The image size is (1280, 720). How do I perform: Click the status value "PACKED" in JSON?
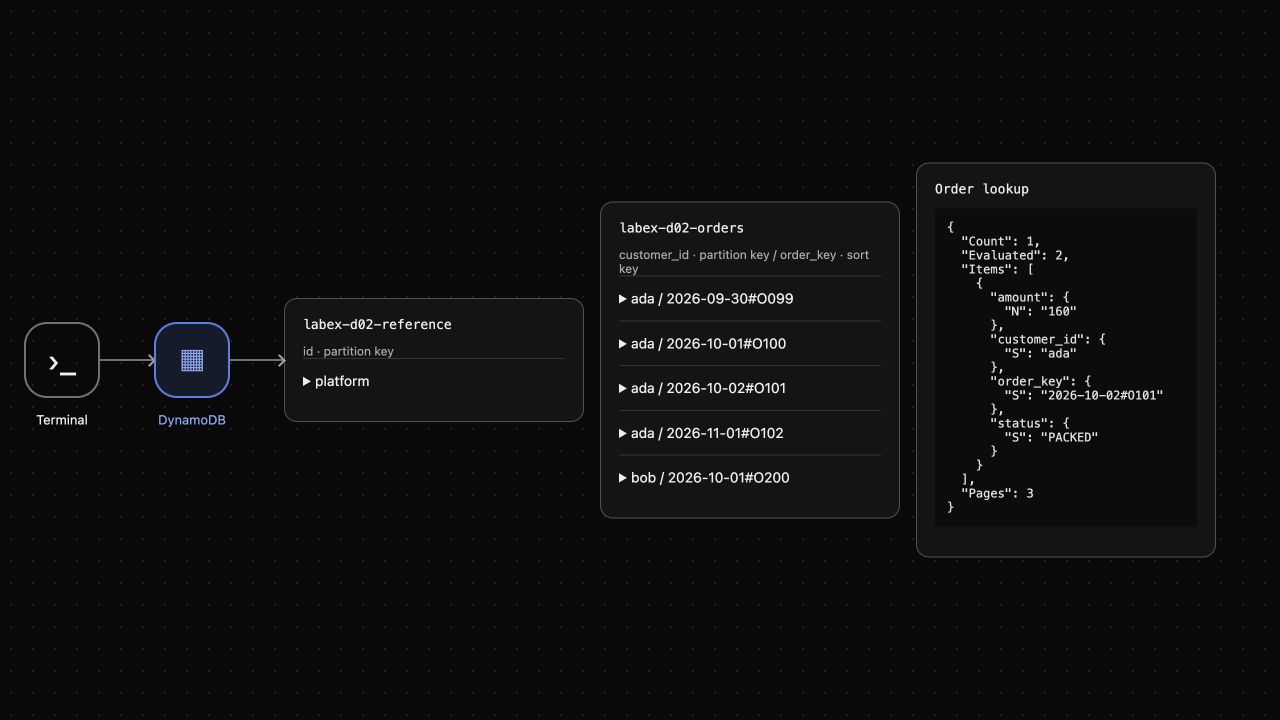pos(1069,437)
